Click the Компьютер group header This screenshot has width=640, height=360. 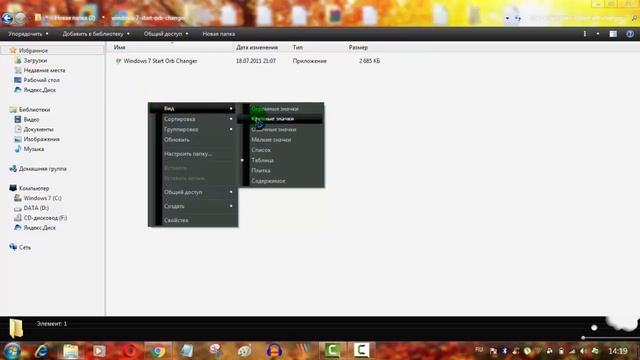(33, 188)
